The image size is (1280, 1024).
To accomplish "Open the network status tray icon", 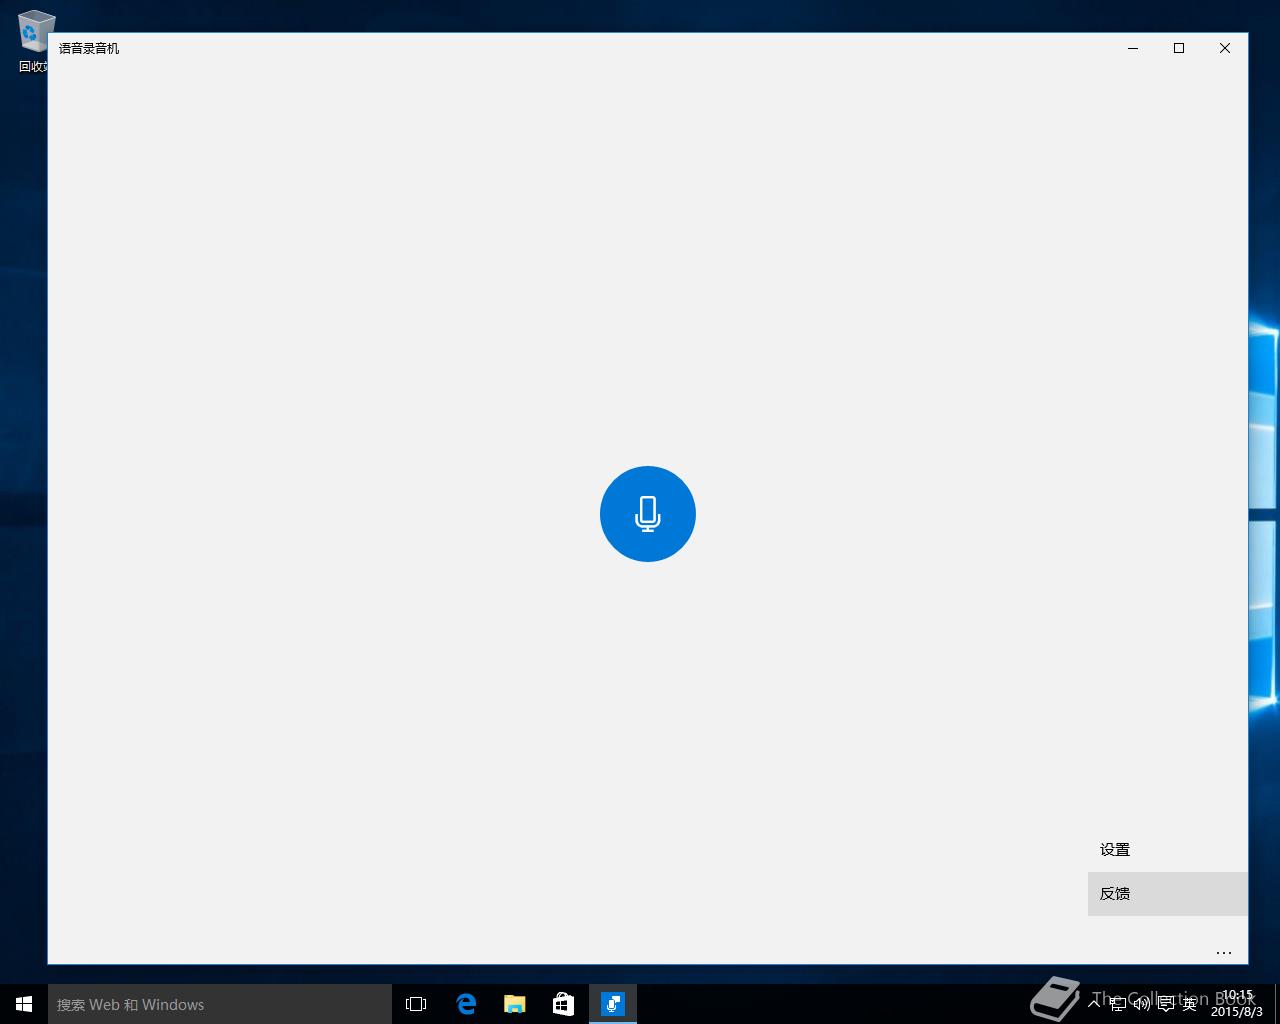I will coord(1118,1004).
